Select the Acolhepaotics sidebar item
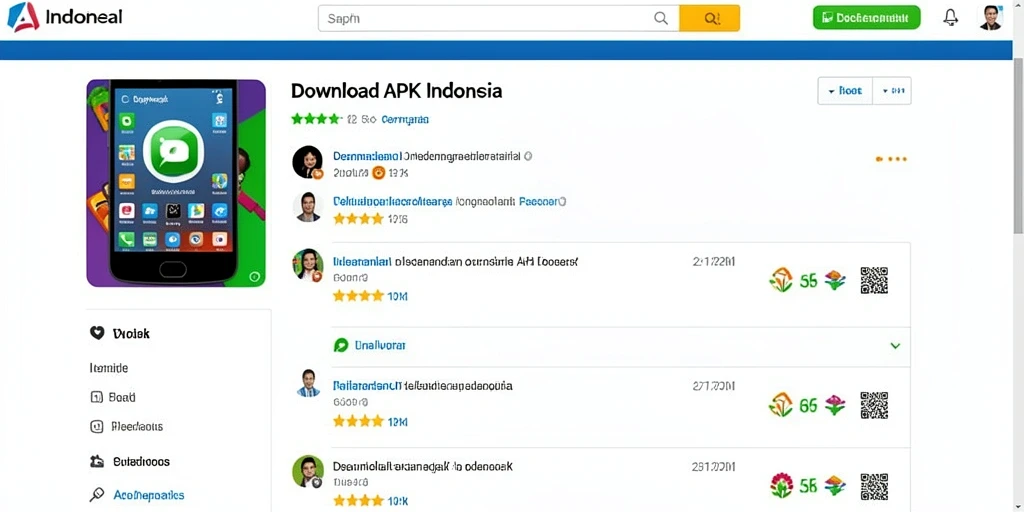 [x=137, y=495]
